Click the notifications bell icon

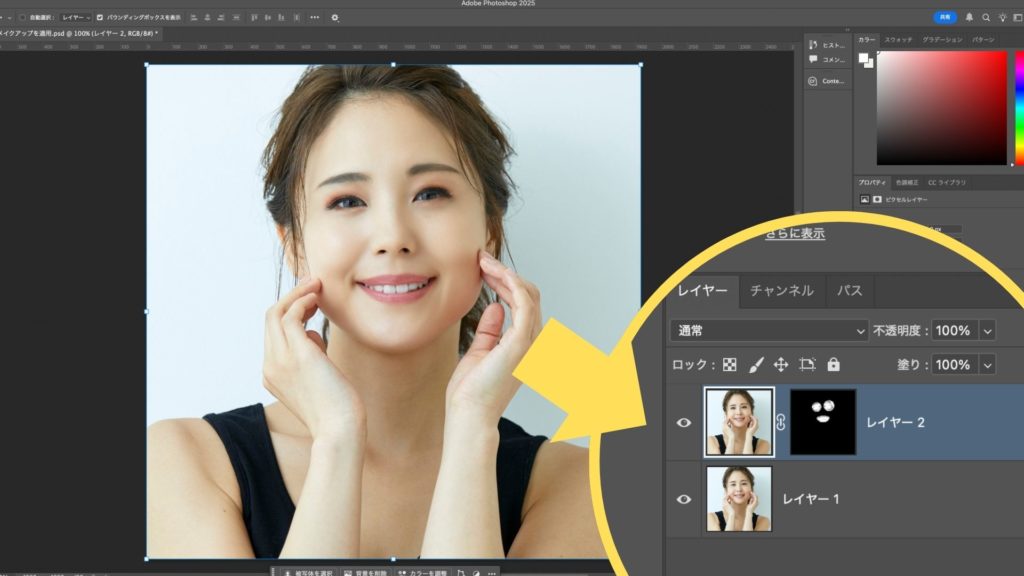969,17
